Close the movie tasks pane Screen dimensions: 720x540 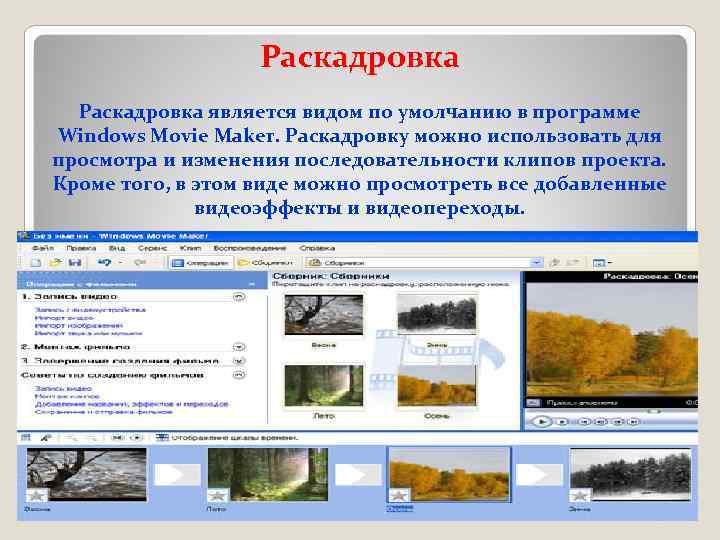(252, 284)
